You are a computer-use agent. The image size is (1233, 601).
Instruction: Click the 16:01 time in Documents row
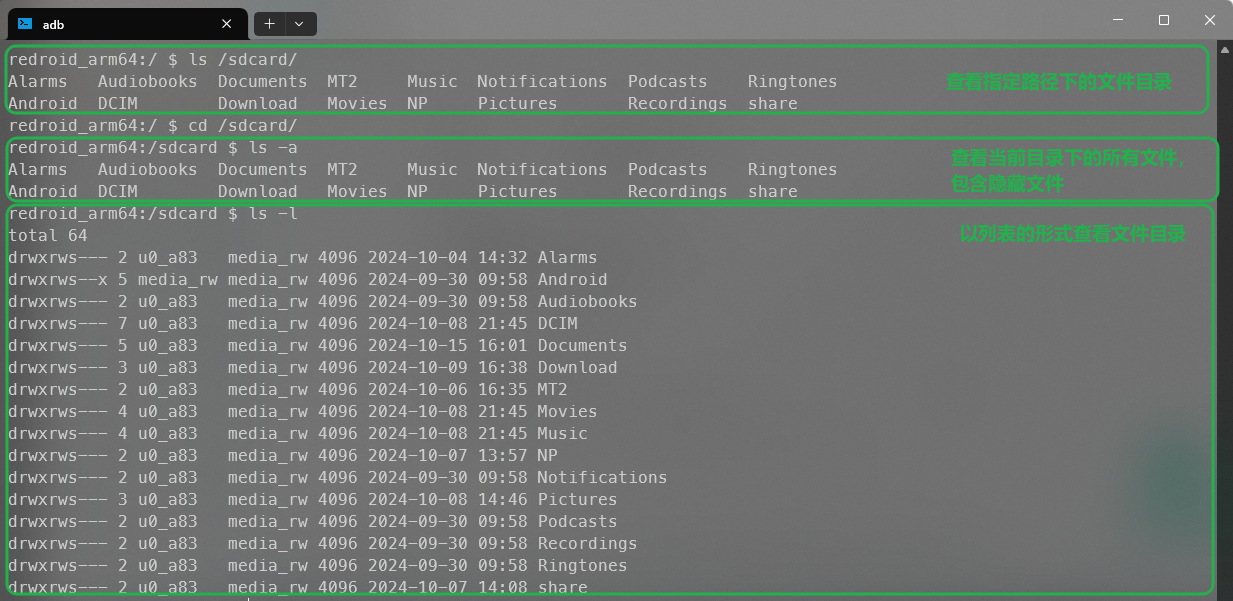(x=503, y=345)
